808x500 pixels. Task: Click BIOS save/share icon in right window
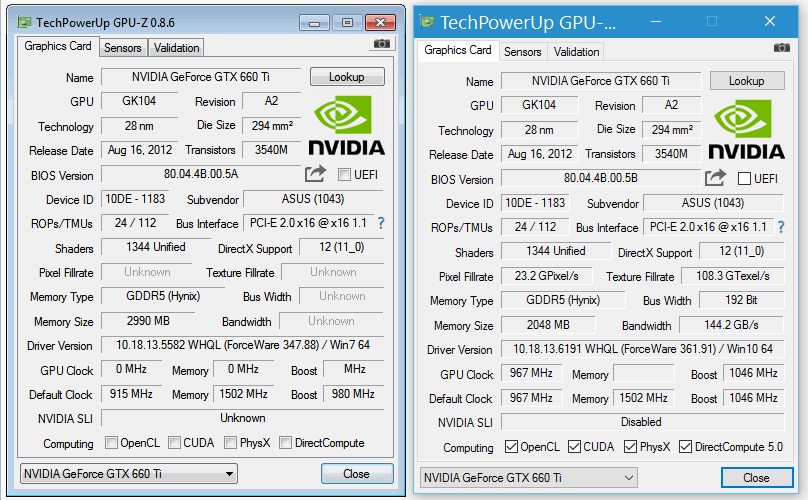coord(715,178)
